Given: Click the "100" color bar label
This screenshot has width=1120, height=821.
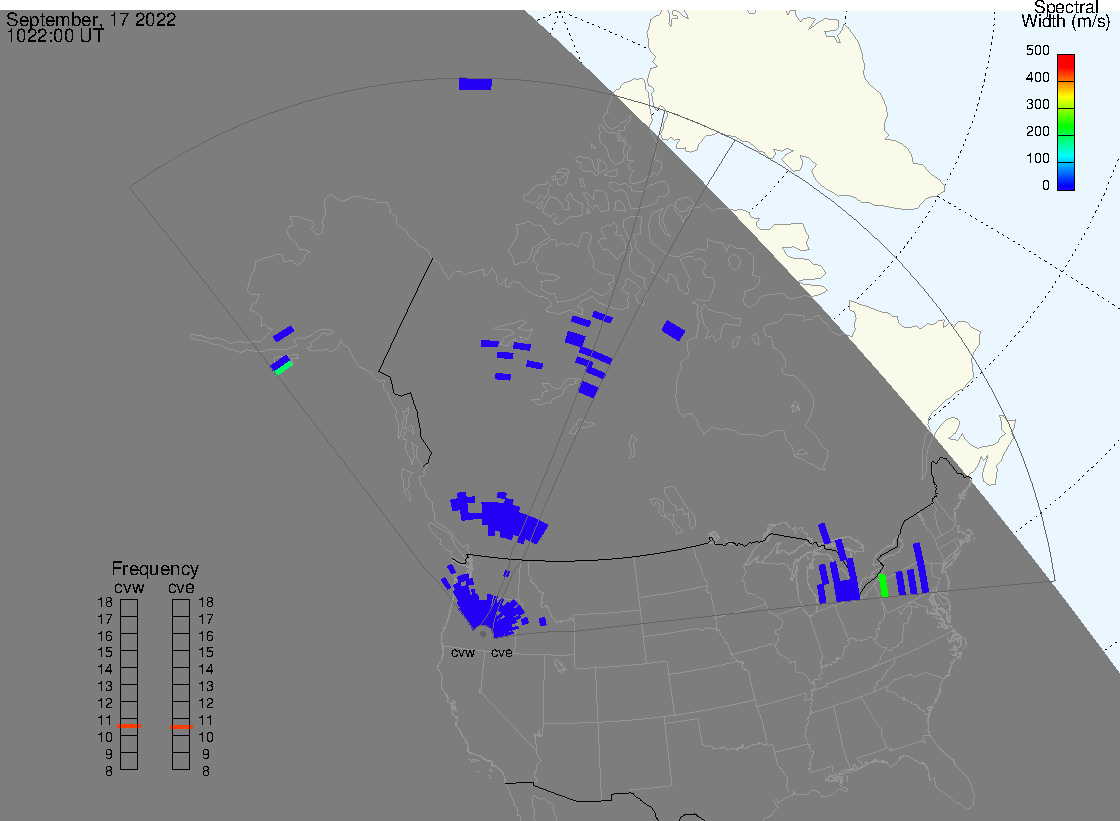Looking at the screenshot, I should click(x=1037, y=159).
